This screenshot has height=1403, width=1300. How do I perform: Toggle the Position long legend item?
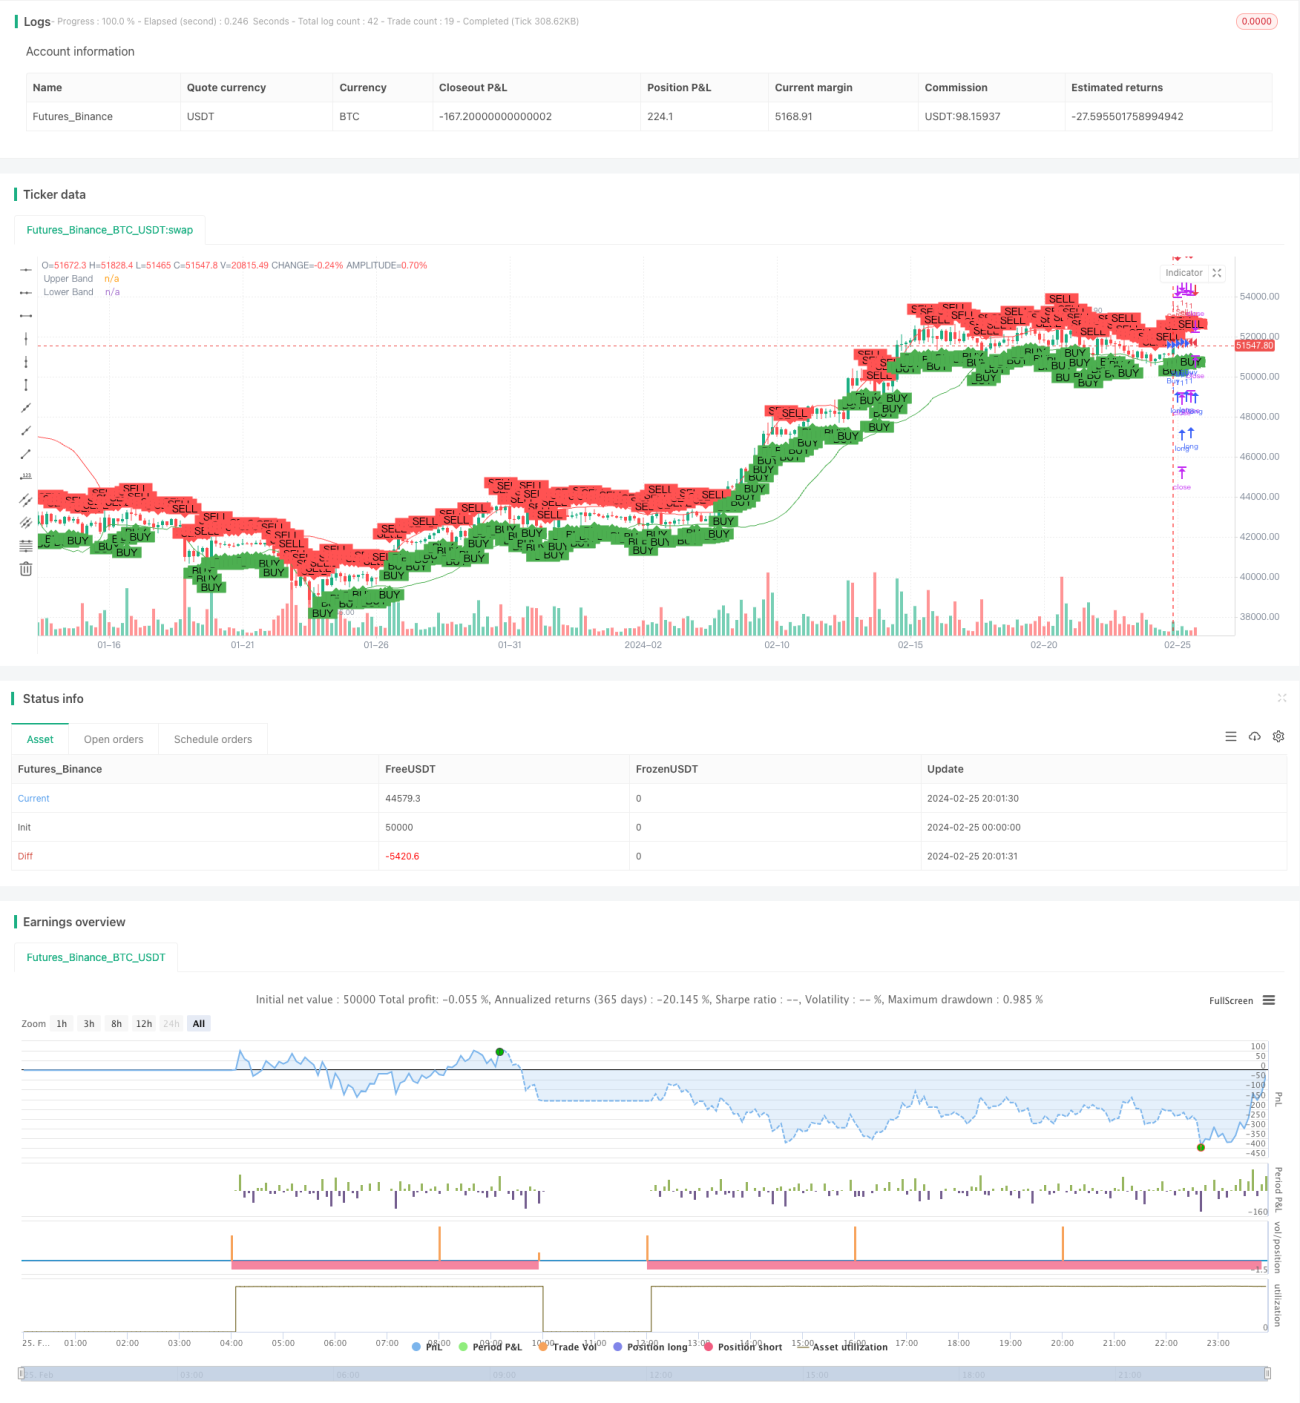pos(650,1347)
